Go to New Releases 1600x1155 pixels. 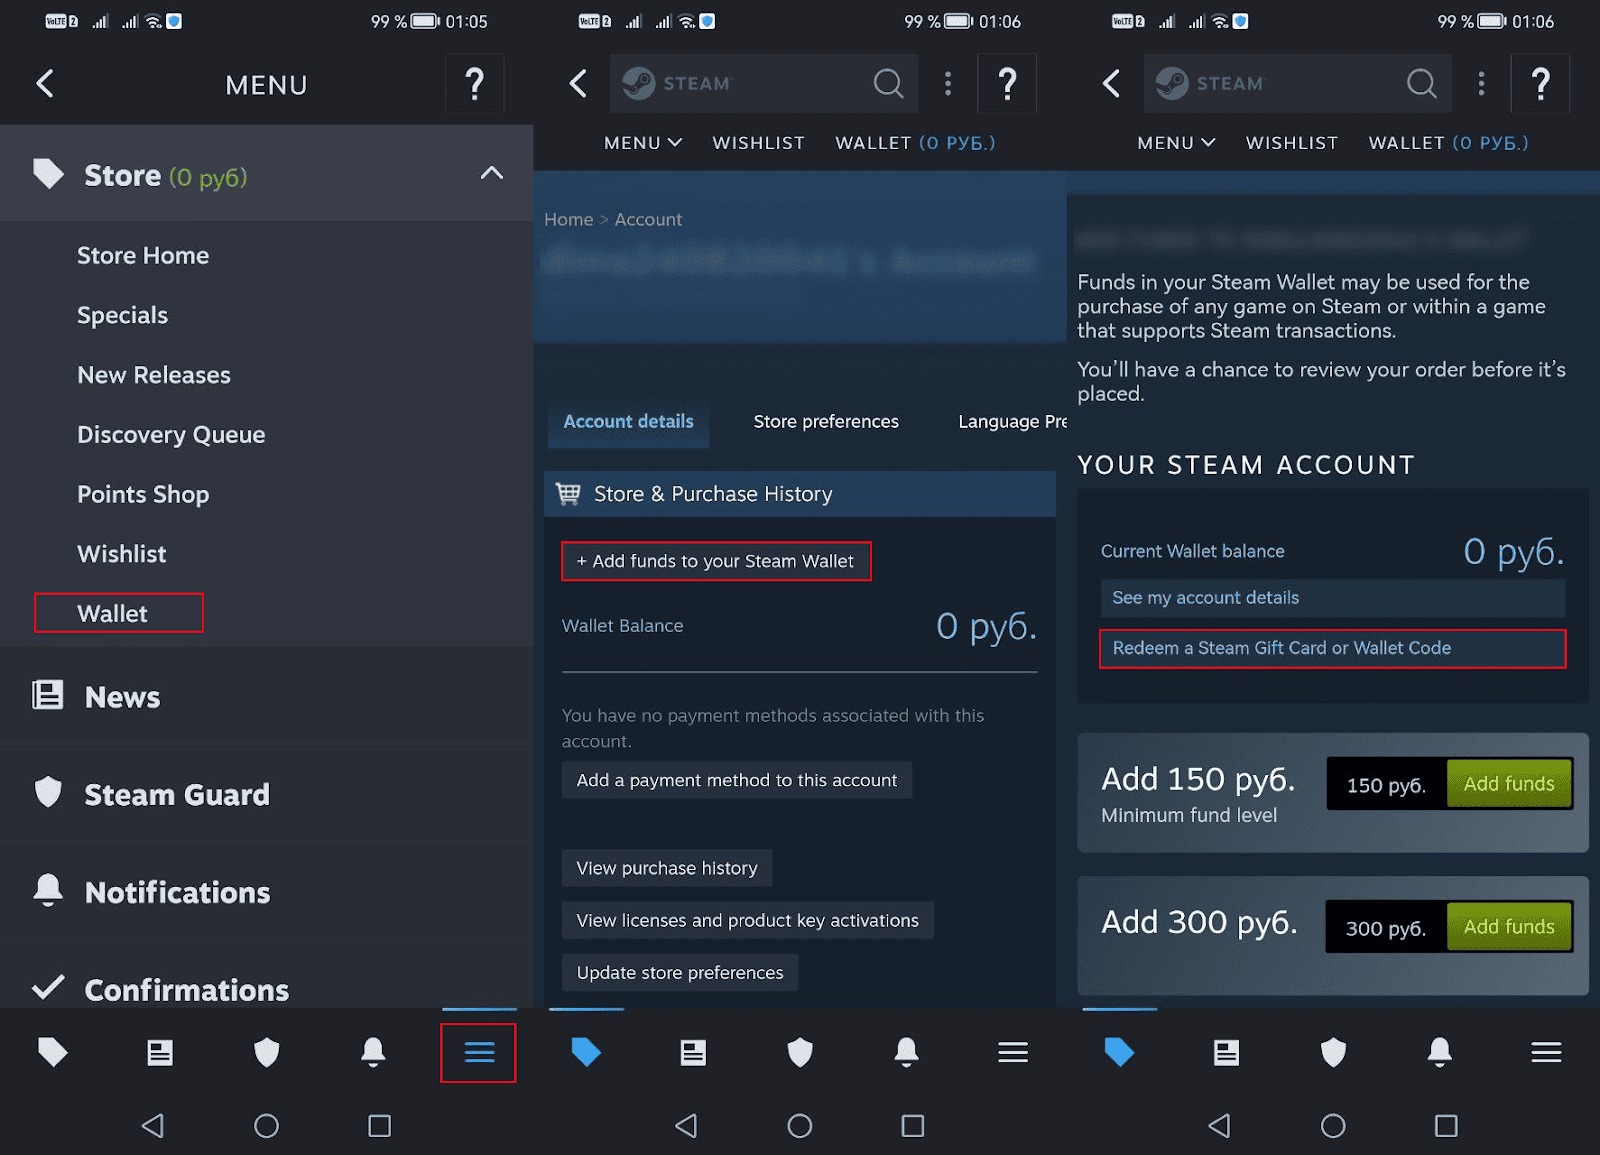[154, 375]
